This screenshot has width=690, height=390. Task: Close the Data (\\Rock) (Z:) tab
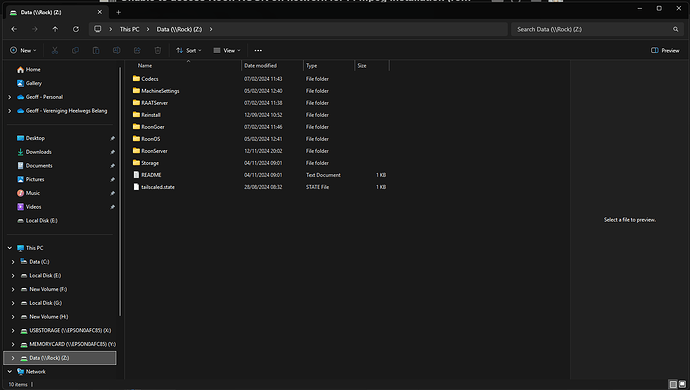99,12
